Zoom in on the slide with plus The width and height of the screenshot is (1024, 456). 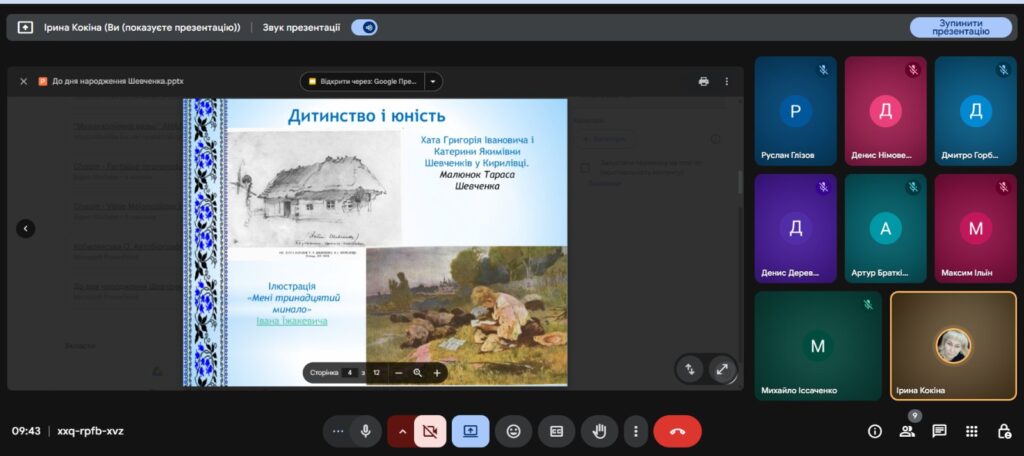[x=437, y=373]
